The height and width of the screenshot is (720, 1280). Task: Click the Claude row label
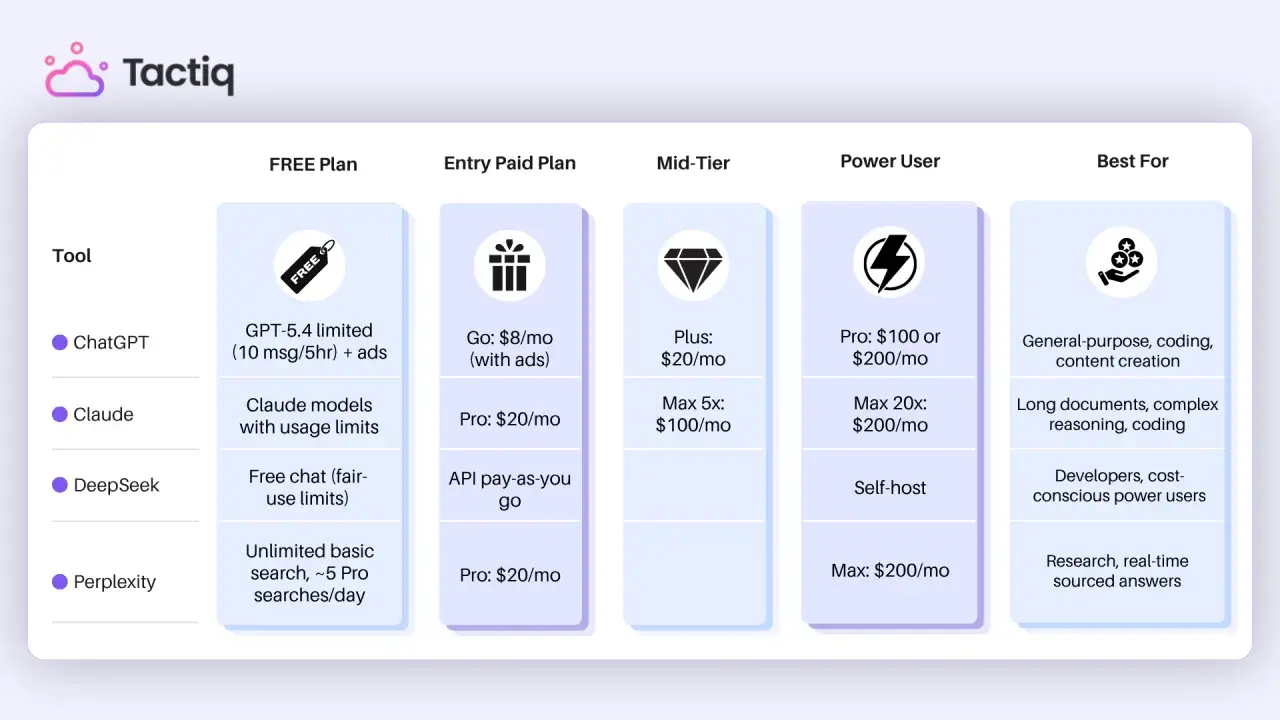[103, 414]
